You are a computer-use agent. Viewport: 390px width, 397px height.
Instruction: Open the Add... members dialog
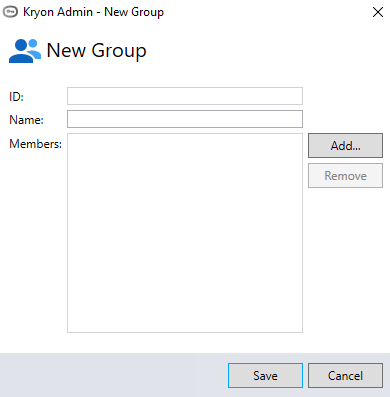(x=345, y=146)
